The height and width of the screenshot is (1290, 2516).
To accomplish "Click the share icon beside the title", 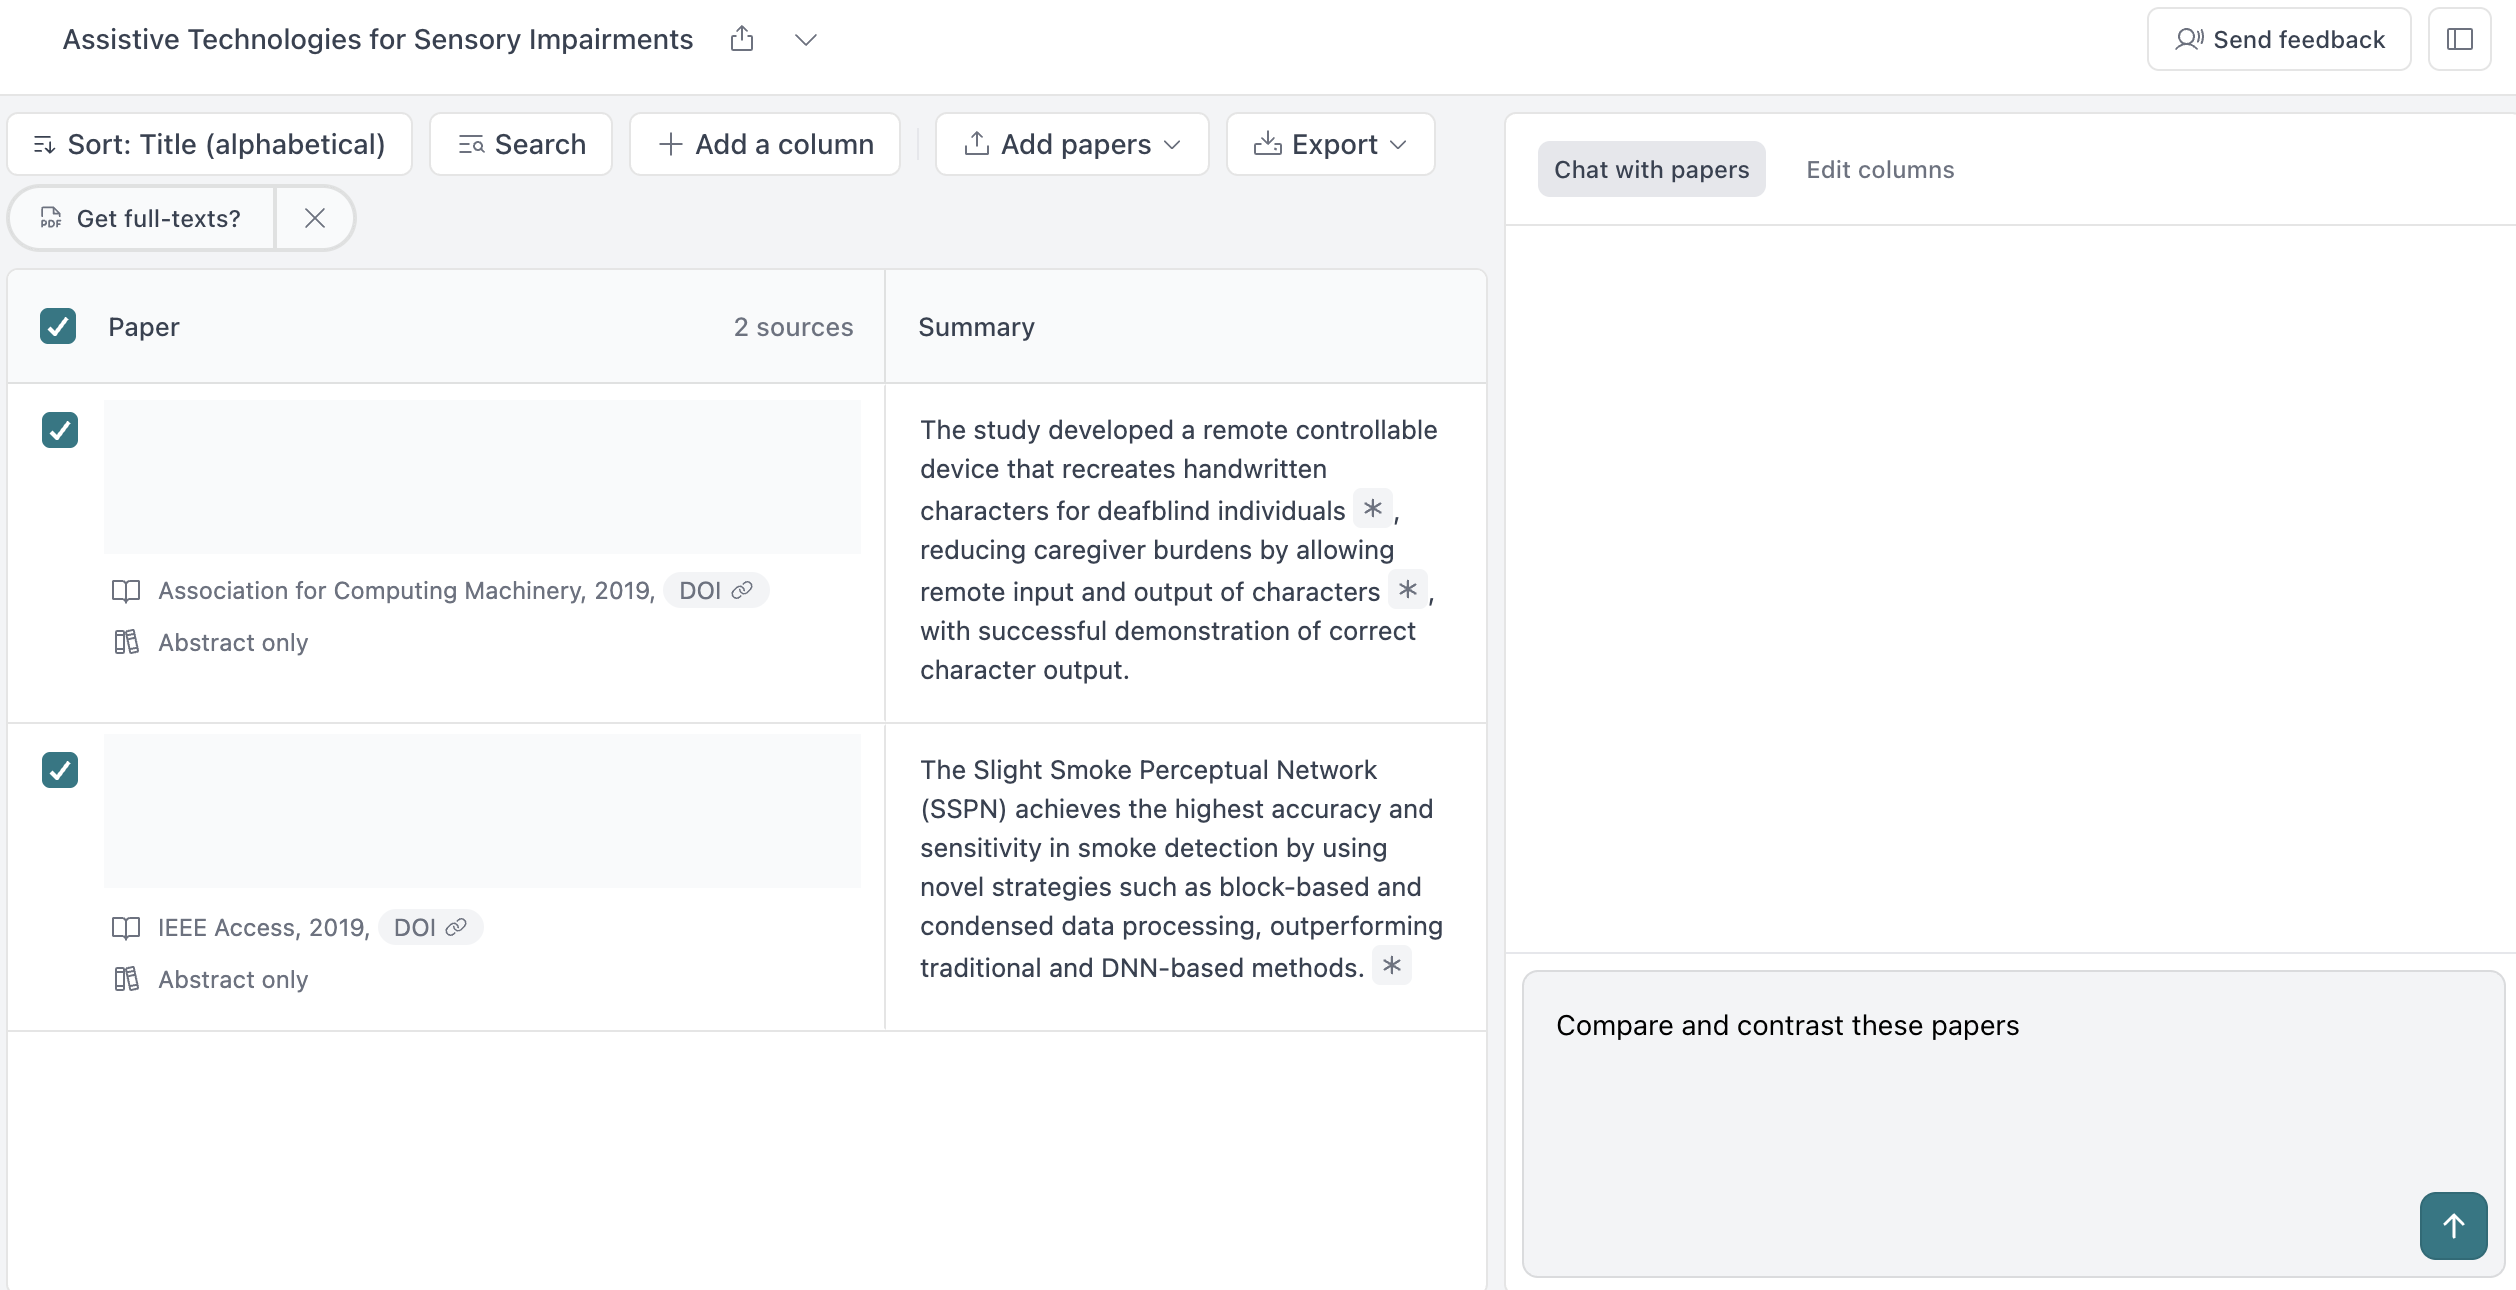I will tap(741, 39).
